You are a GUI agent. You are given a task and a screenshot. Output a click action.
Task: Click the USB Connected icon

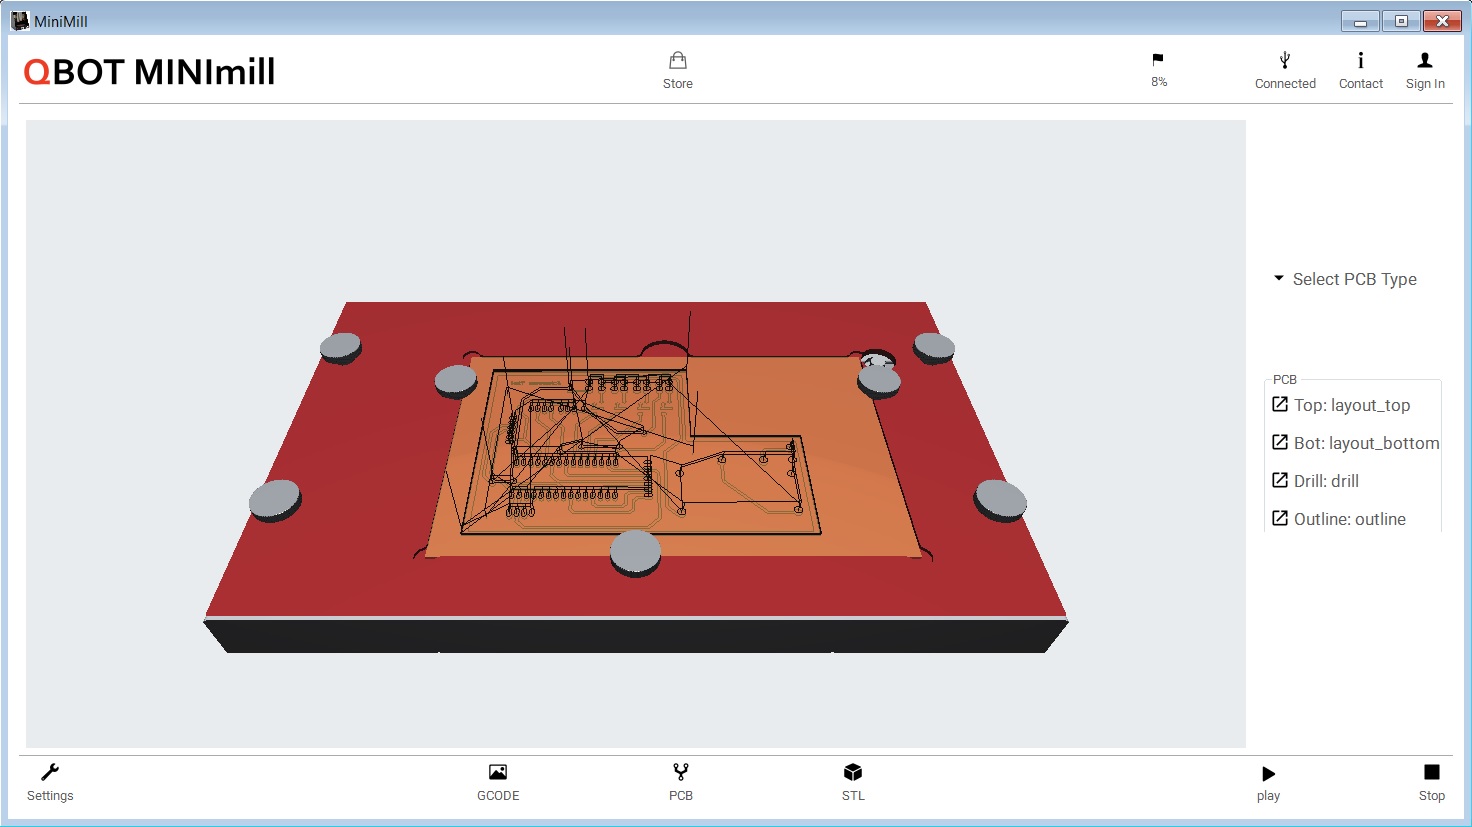coord(1285,61)
